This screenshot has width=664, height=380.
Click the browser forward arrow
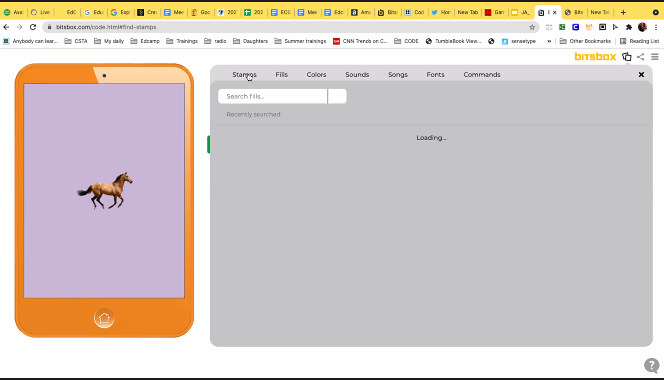tap(19, 27)
